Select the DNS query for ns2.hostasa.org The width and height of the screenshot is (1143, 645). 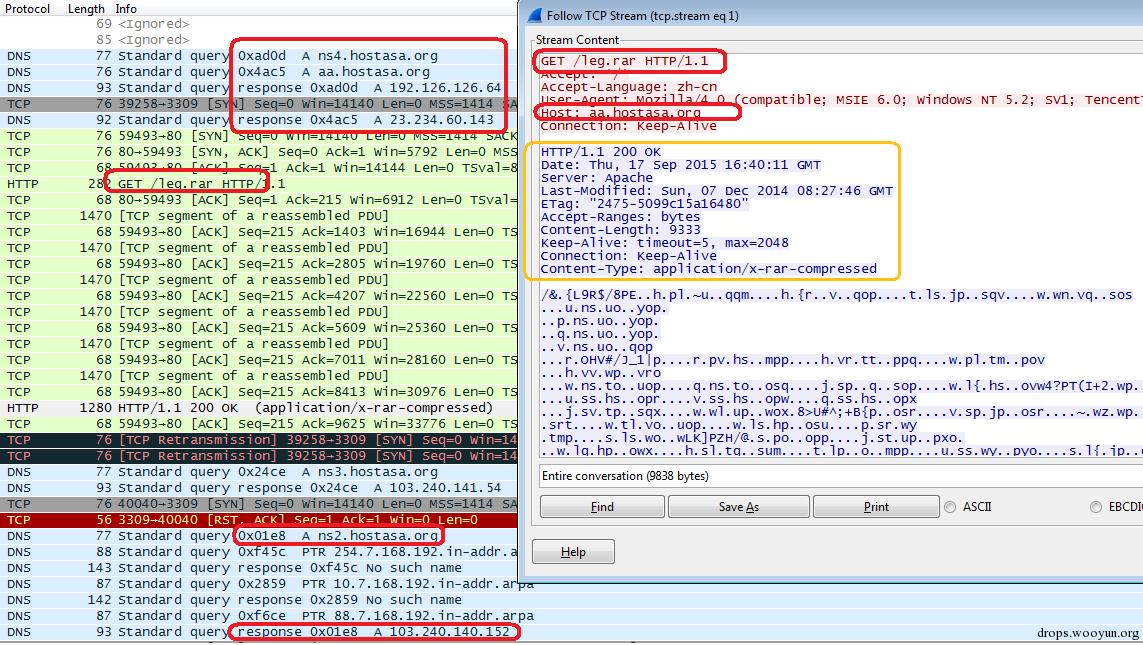click(260, 536)
